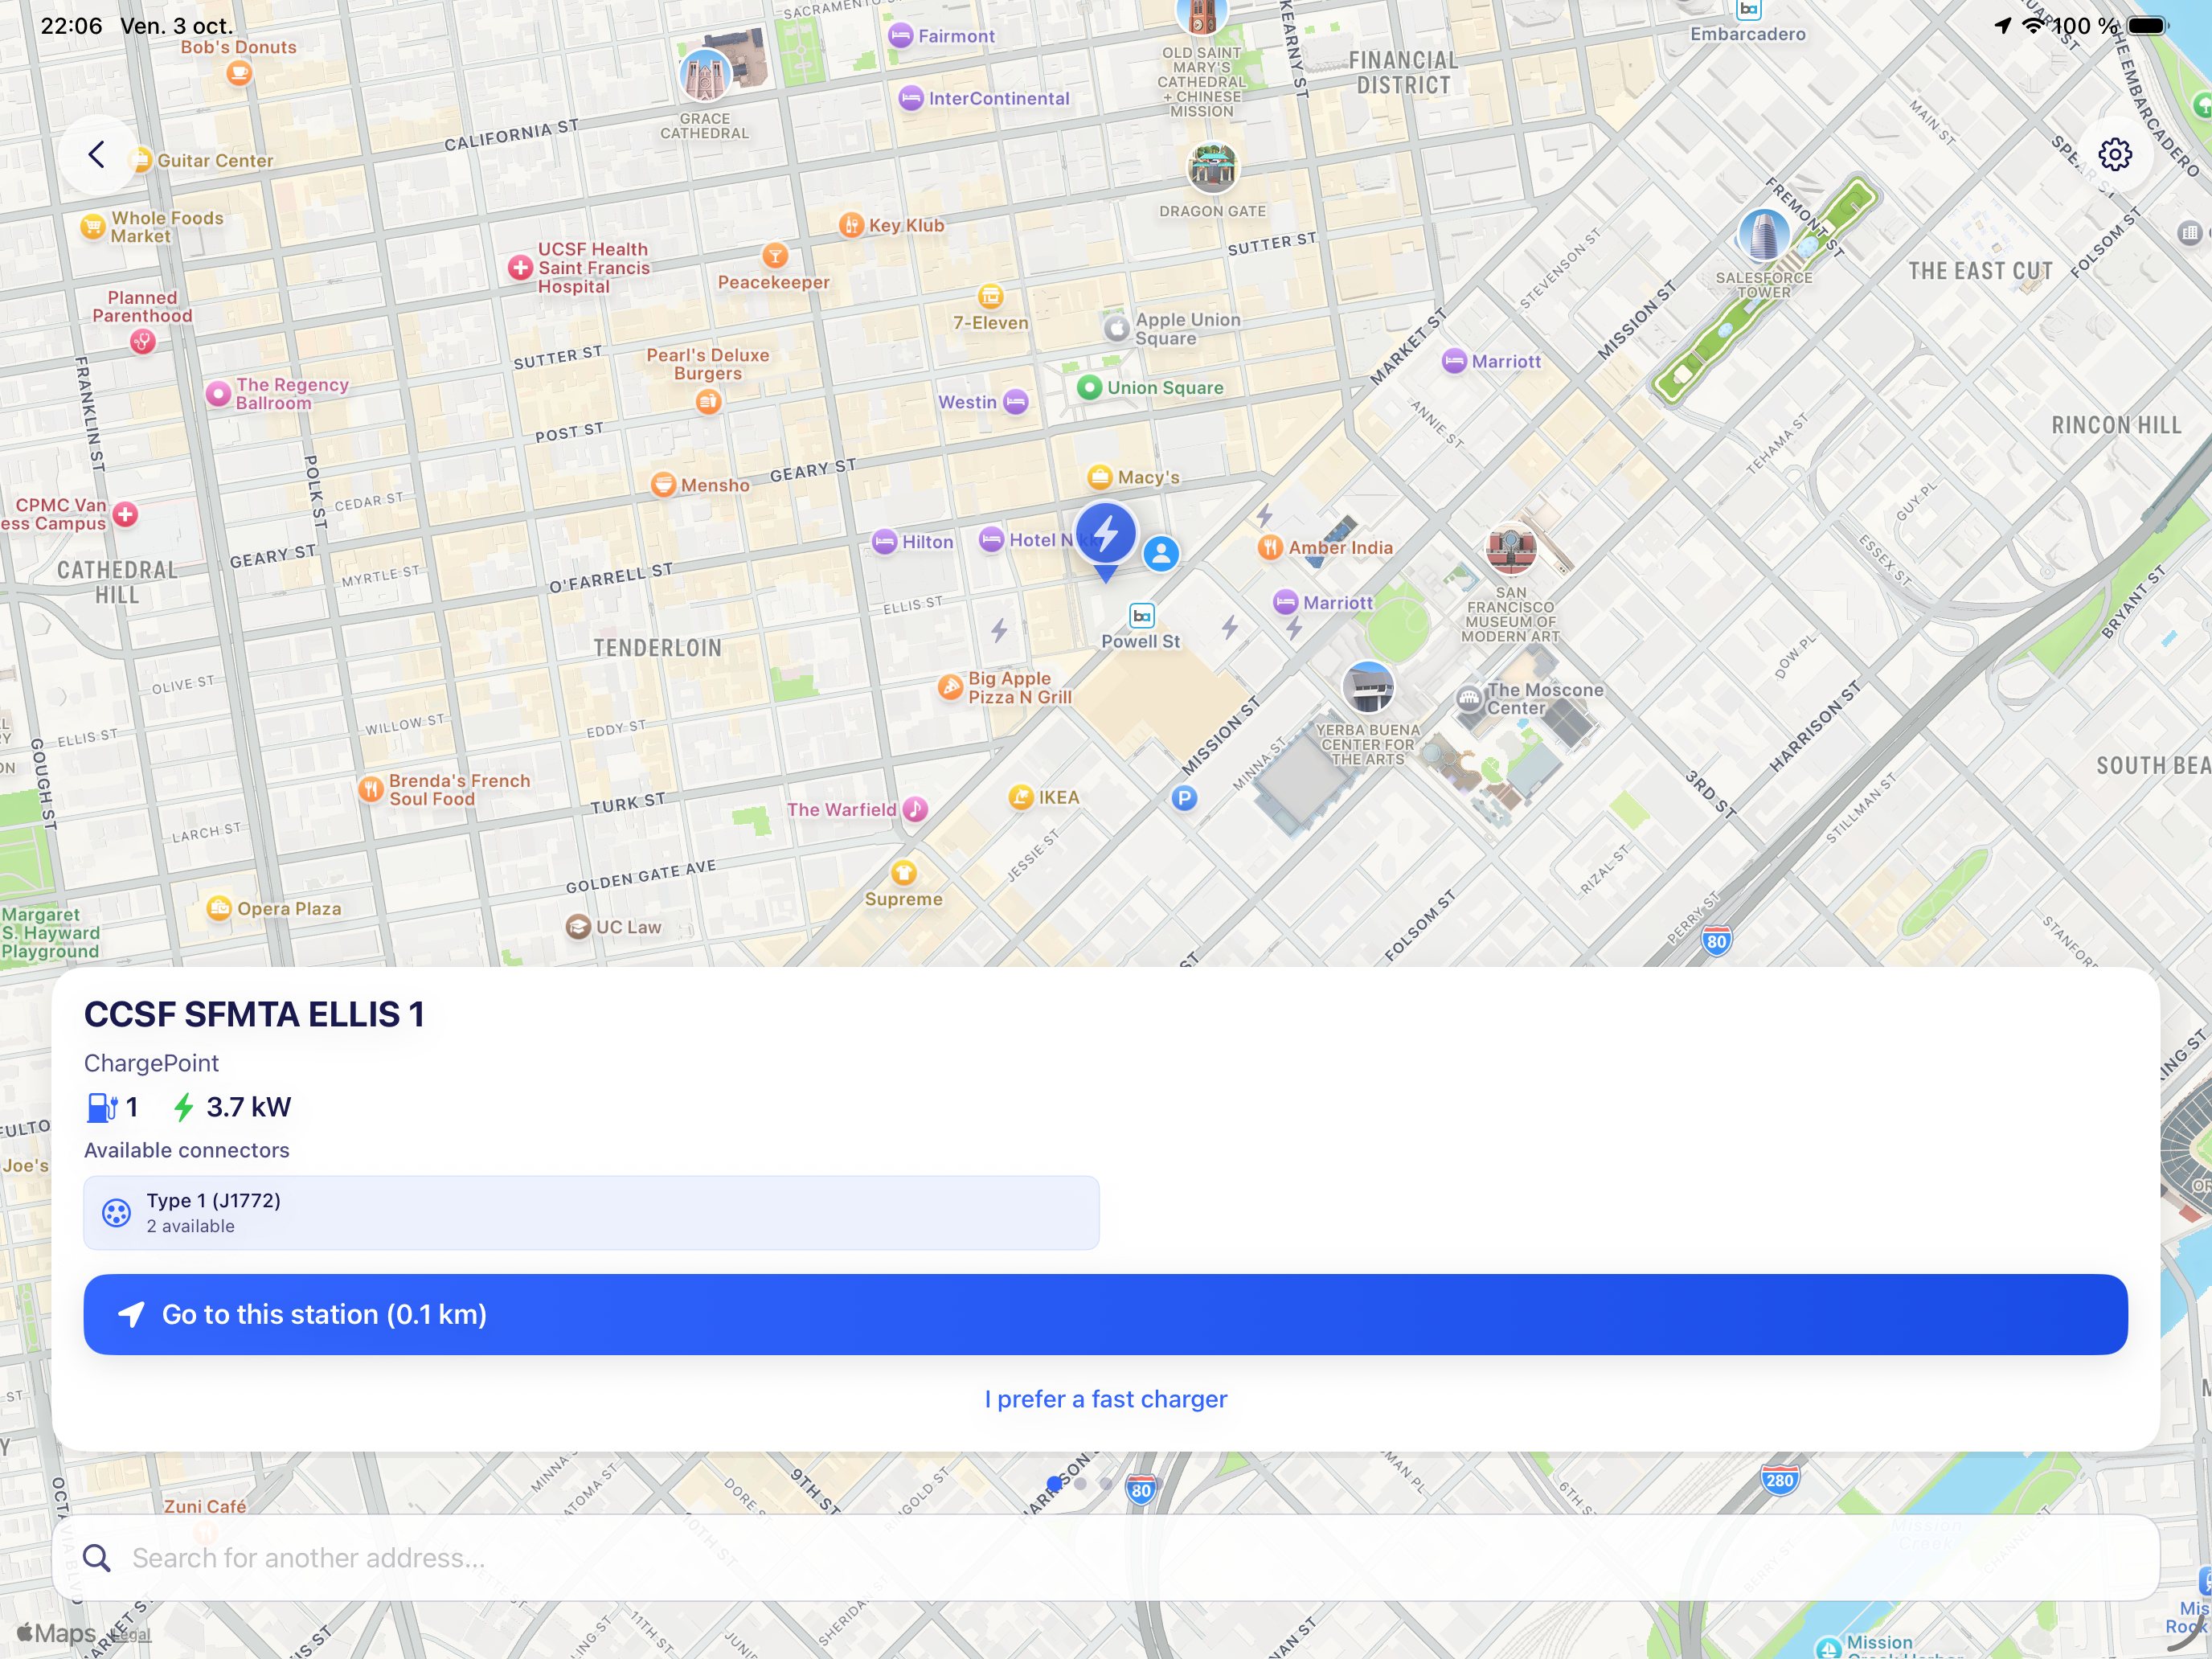Tap the Hilton hotel marker

pyautogui.click(x=884, y=542)
